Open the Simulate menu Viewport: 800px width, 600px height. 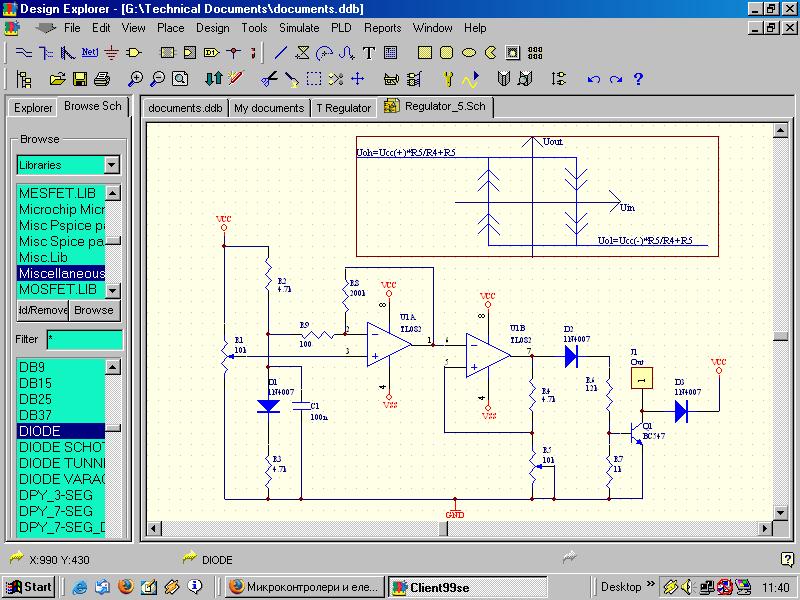point(299,28)
